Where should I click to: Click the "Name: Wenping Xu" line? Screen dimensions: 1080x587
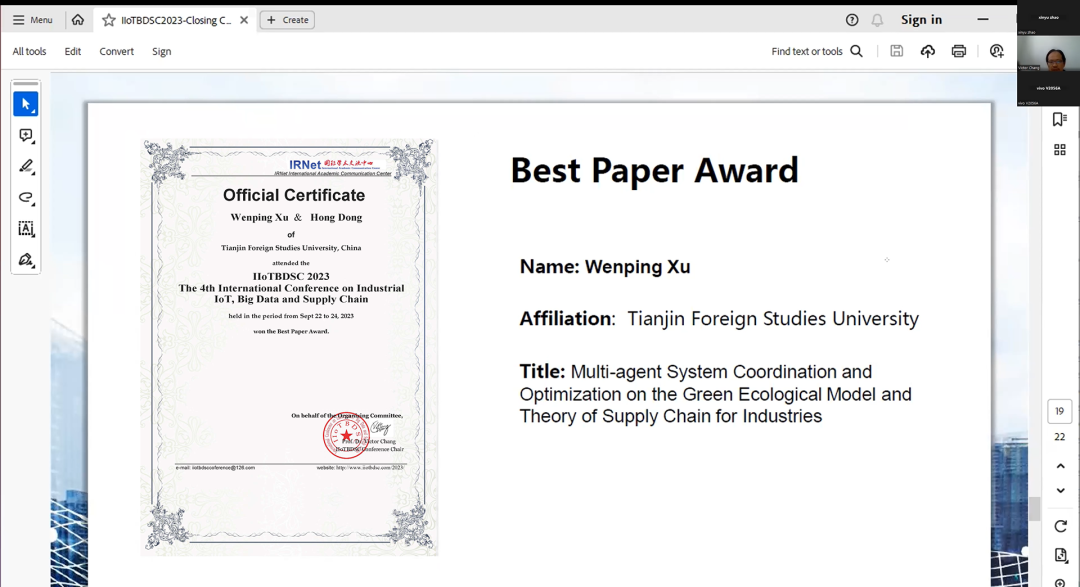605,267
